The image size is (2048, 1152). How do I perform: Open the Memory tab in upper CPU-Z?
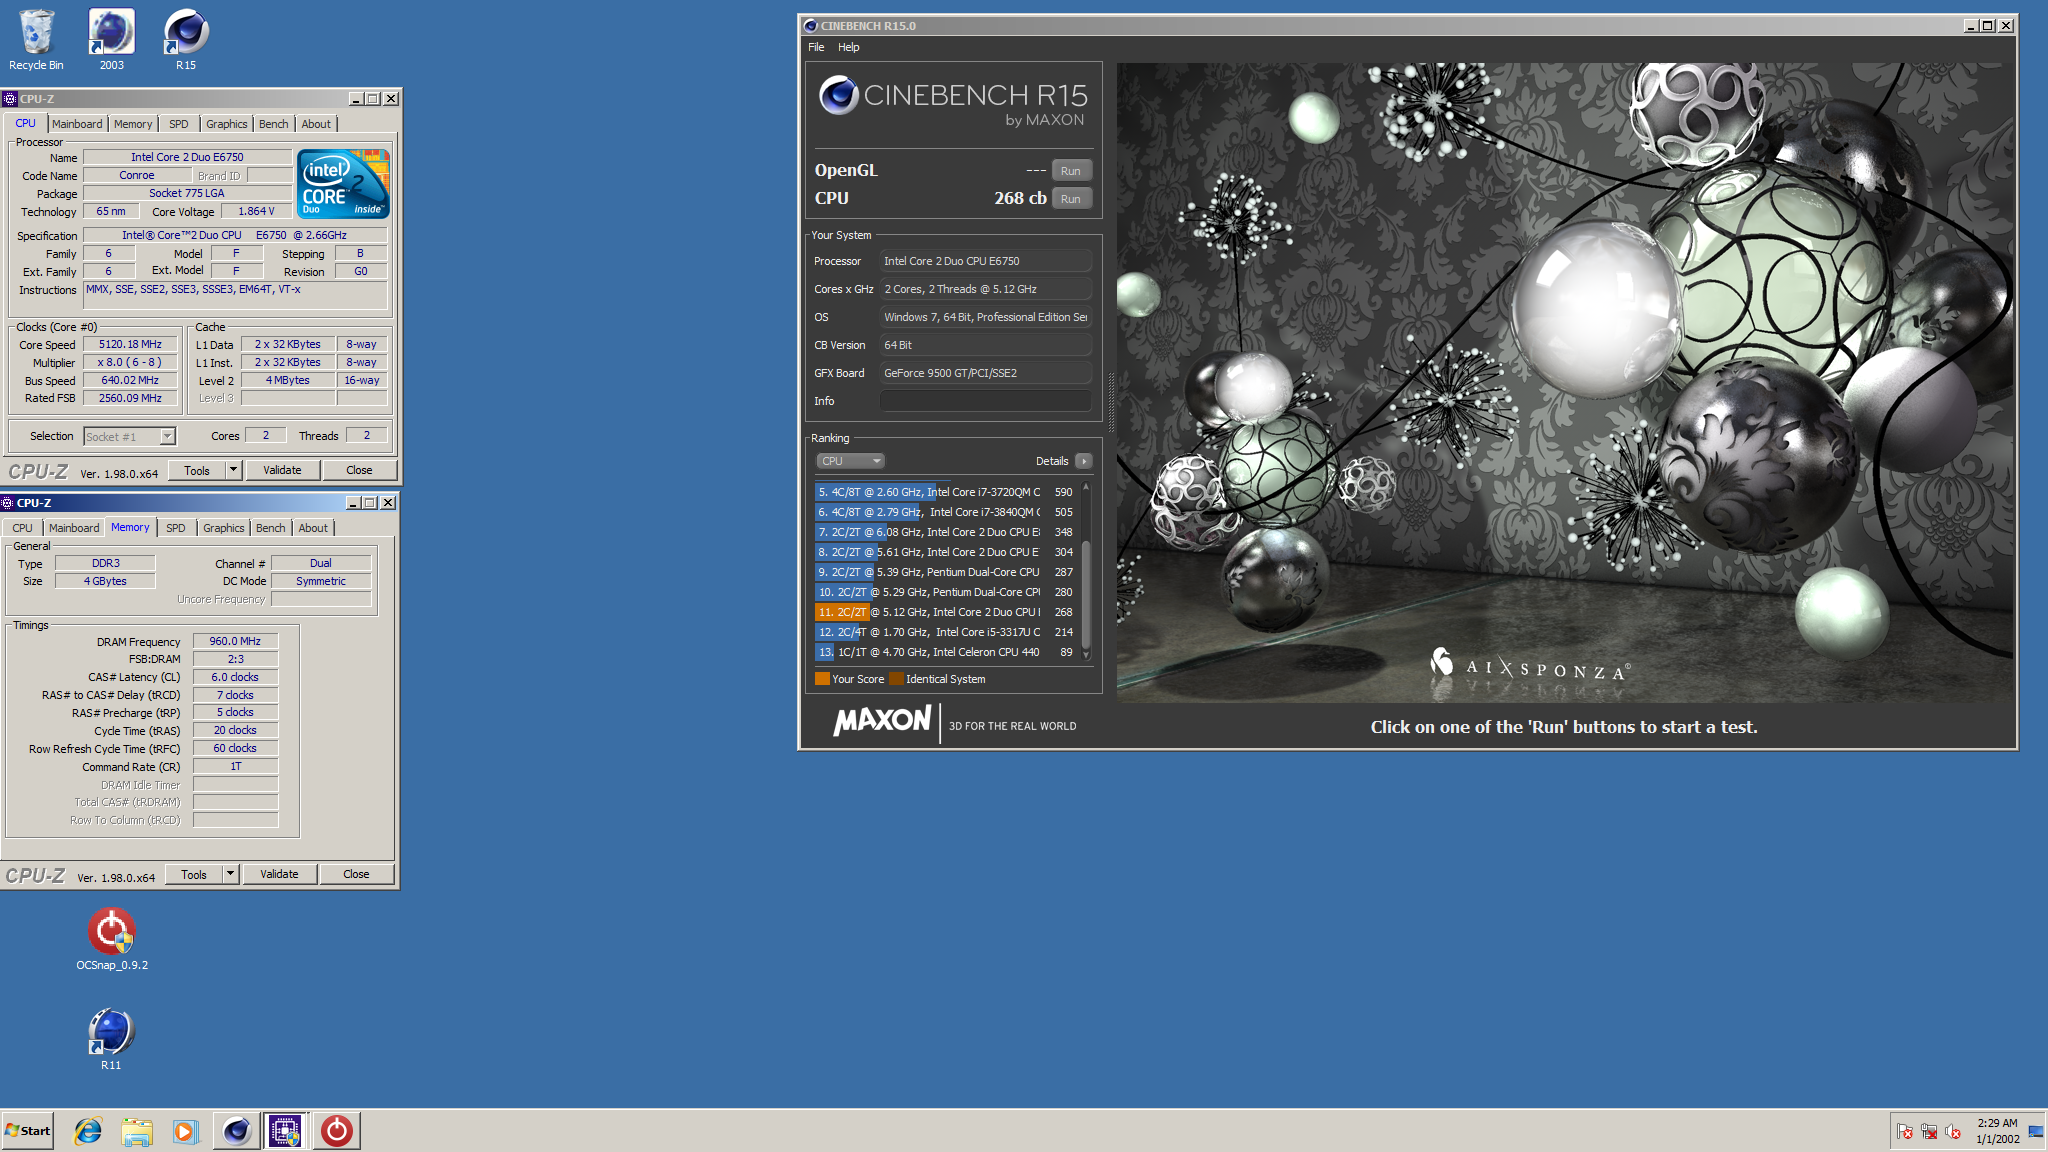pyautogui.click(x=133, y=124)
